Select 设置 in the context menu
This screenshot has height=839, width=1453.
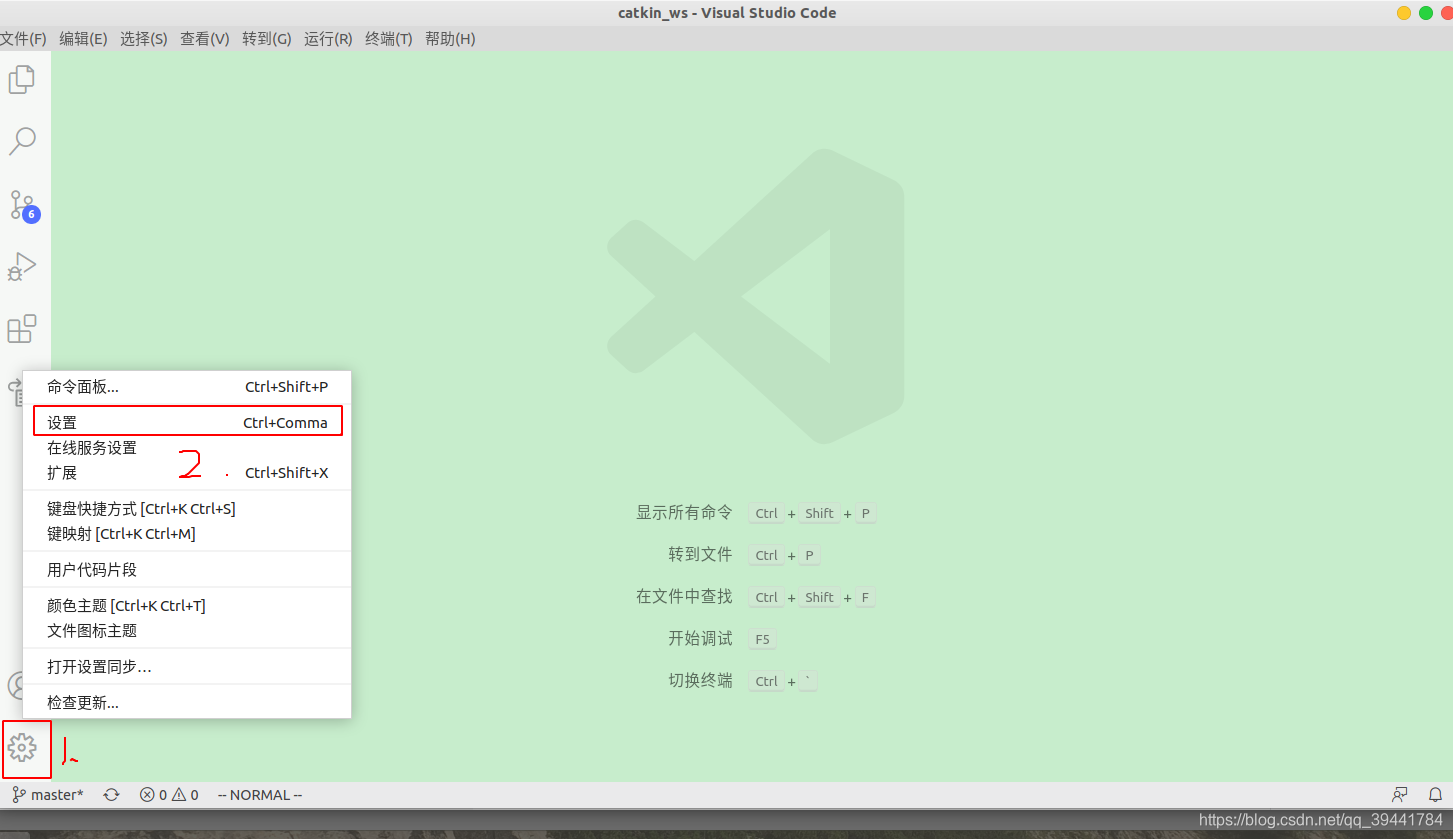click(187, 422)
